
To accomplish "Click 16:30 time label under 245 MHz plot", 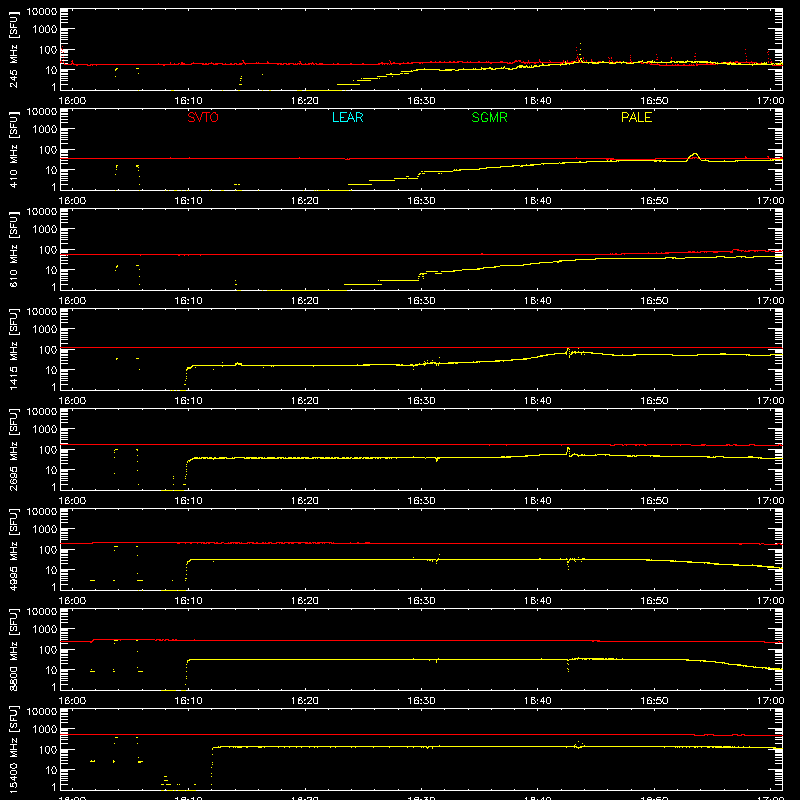I will [421, 101].
